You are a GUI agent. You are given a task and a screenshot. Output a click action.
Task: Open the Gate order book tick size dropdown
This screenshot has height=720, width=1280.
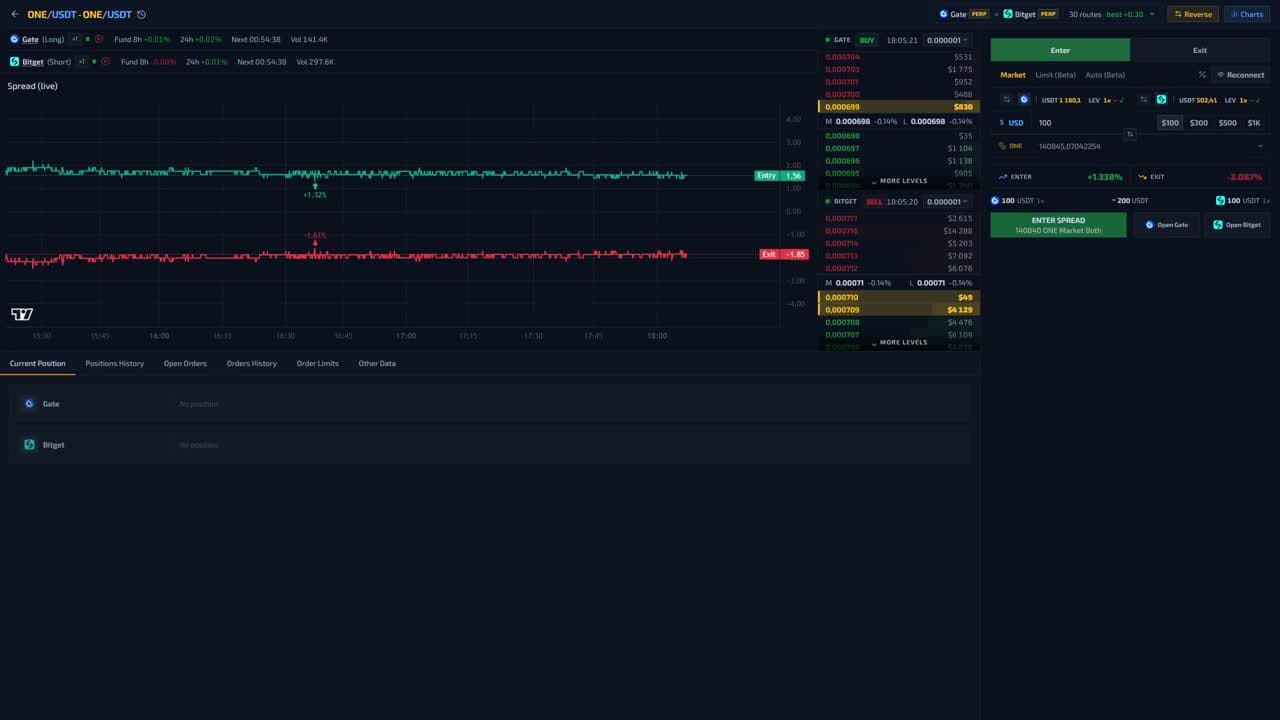pyautogui.click(x=946, y=40)
